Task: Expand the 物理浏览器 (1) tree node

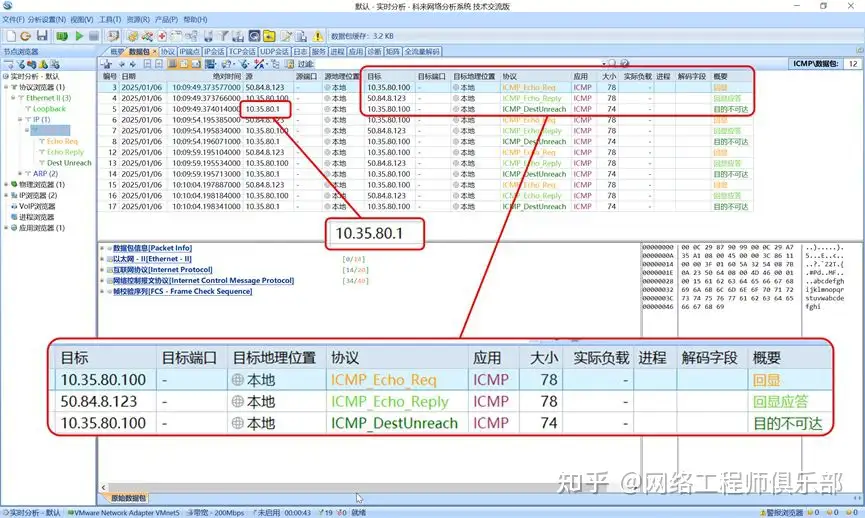Action: coord(5,184)
